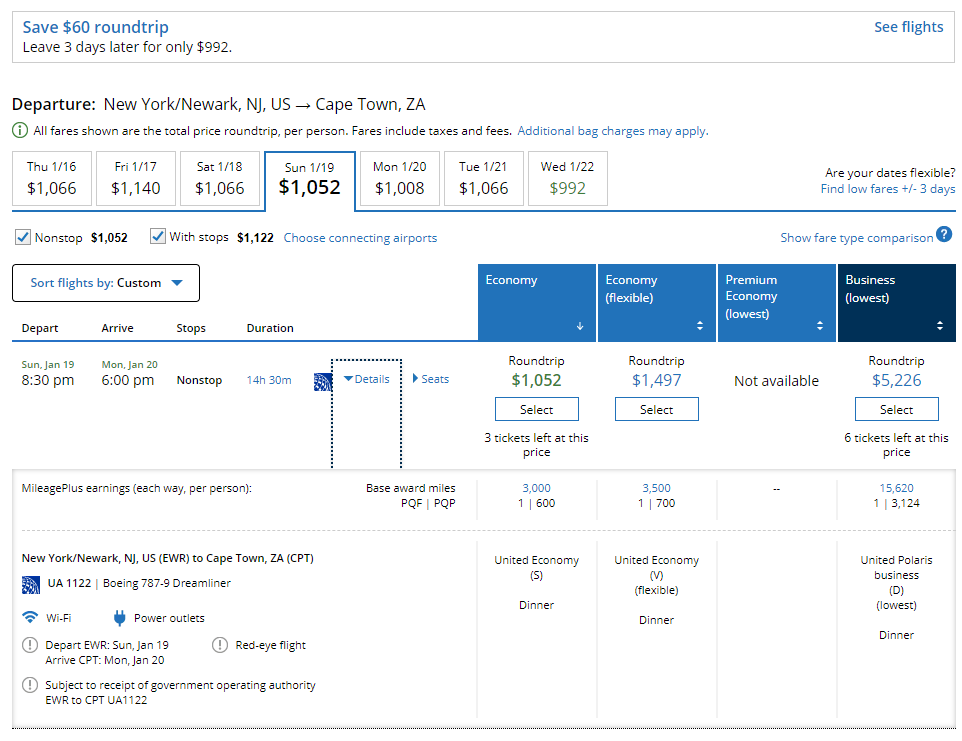The height and width of the screenshot is (741, 962).
Task: Click the United logo beside flight duration
Action: coord(323,382)
